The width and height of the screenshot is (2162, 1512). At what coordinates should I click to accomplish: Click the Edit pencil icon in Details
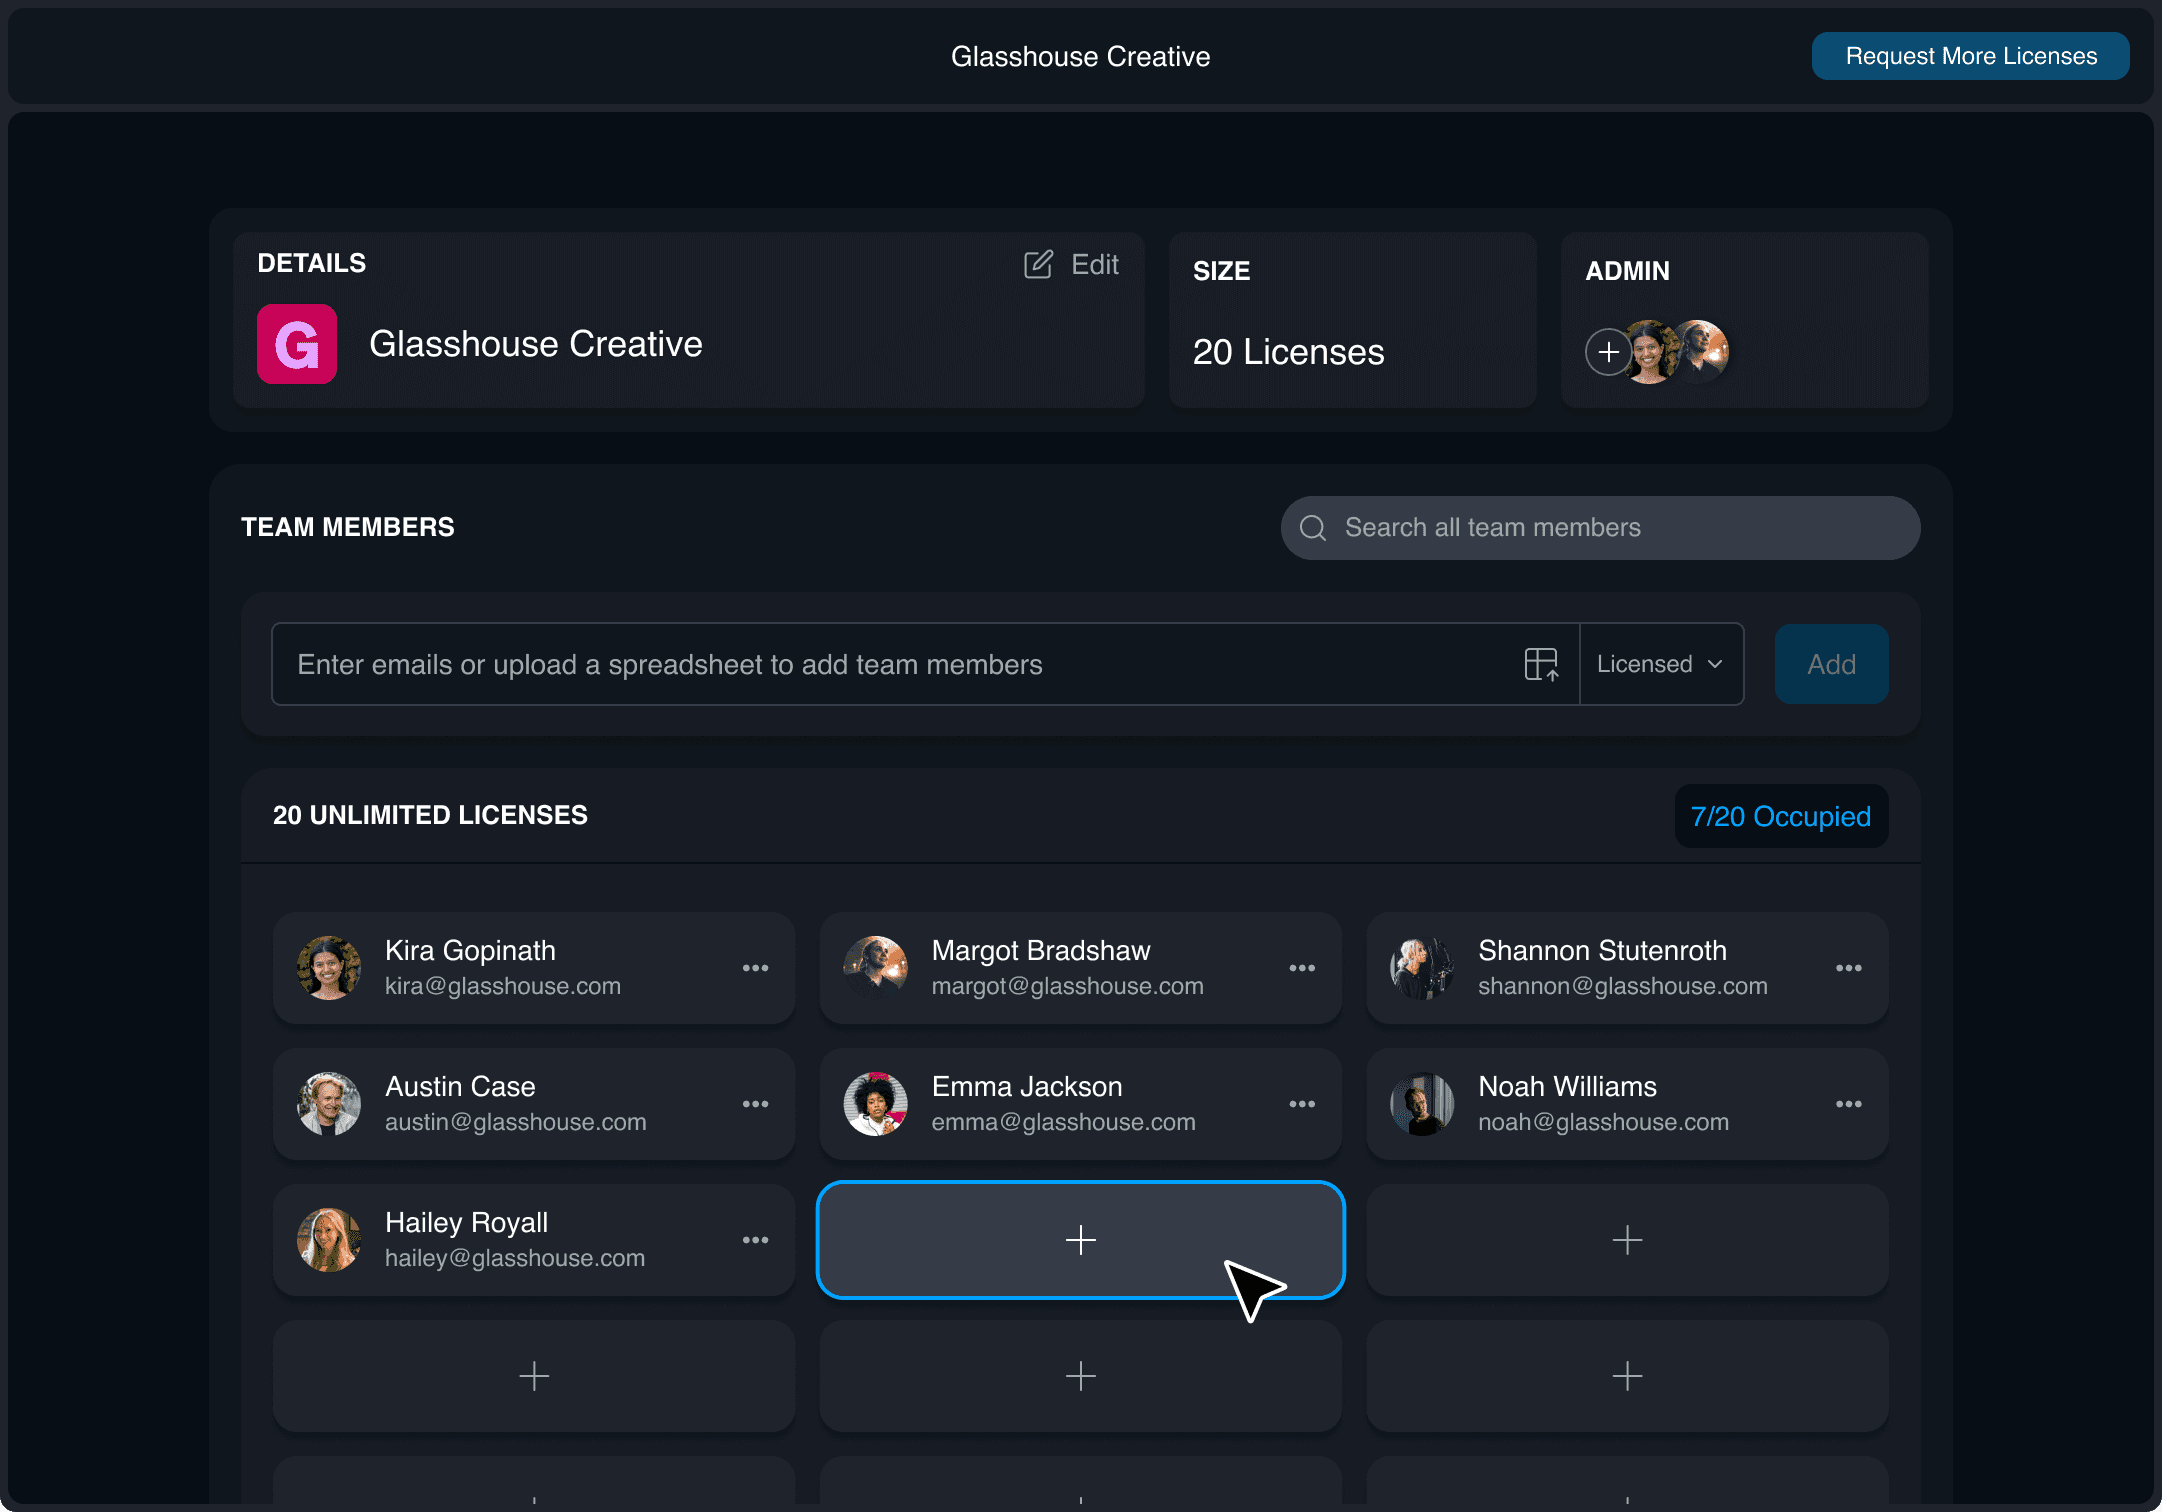click(1038, 264)
